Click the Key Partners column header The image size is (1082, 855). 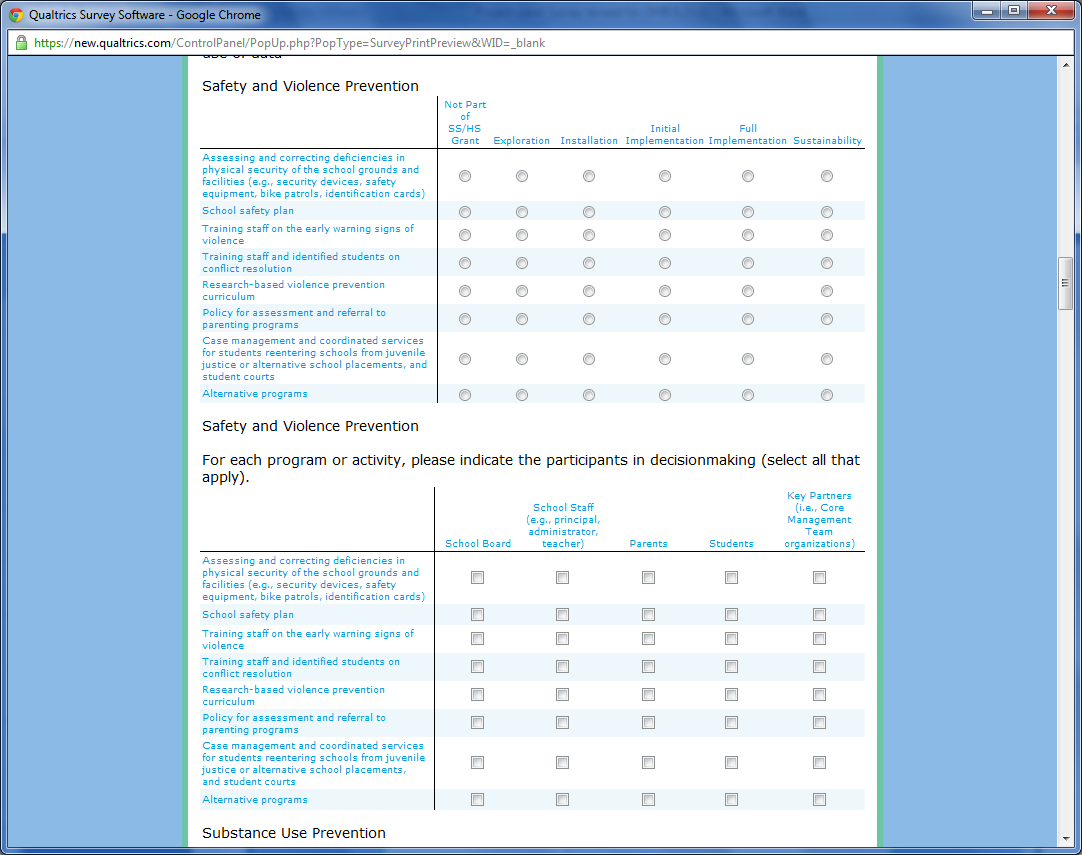tap(819, 520)
